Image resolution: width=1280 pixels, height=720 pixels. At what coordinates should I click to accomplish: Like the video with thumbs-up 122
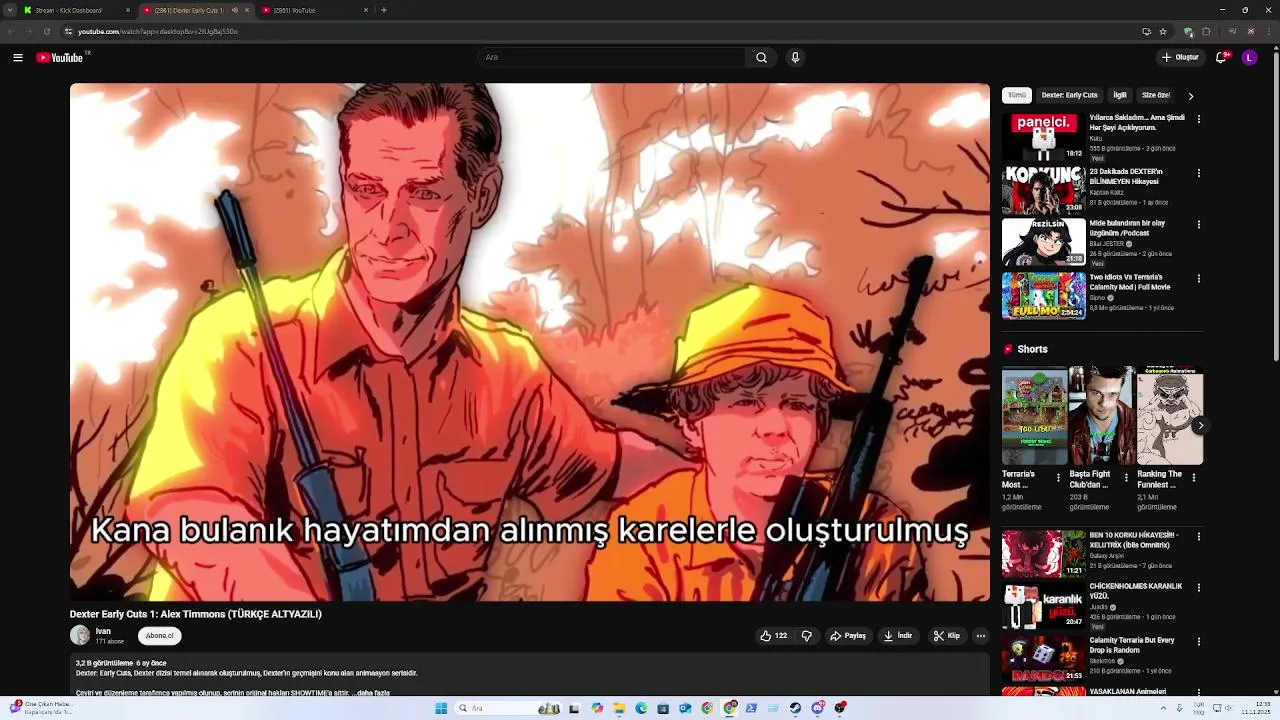[773, 636]
